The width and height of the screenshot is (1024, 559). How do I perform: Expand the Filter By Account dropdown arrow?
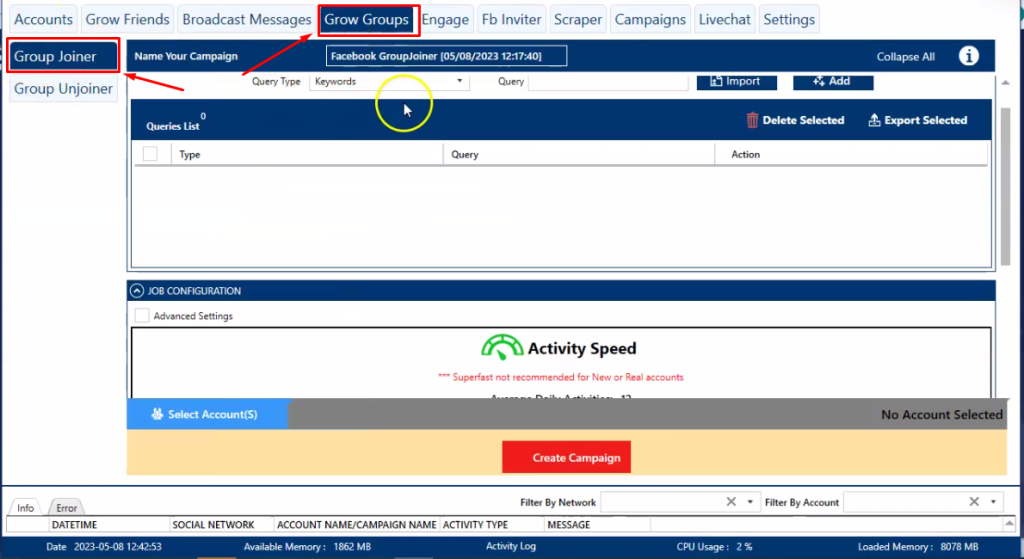(993, 502)
